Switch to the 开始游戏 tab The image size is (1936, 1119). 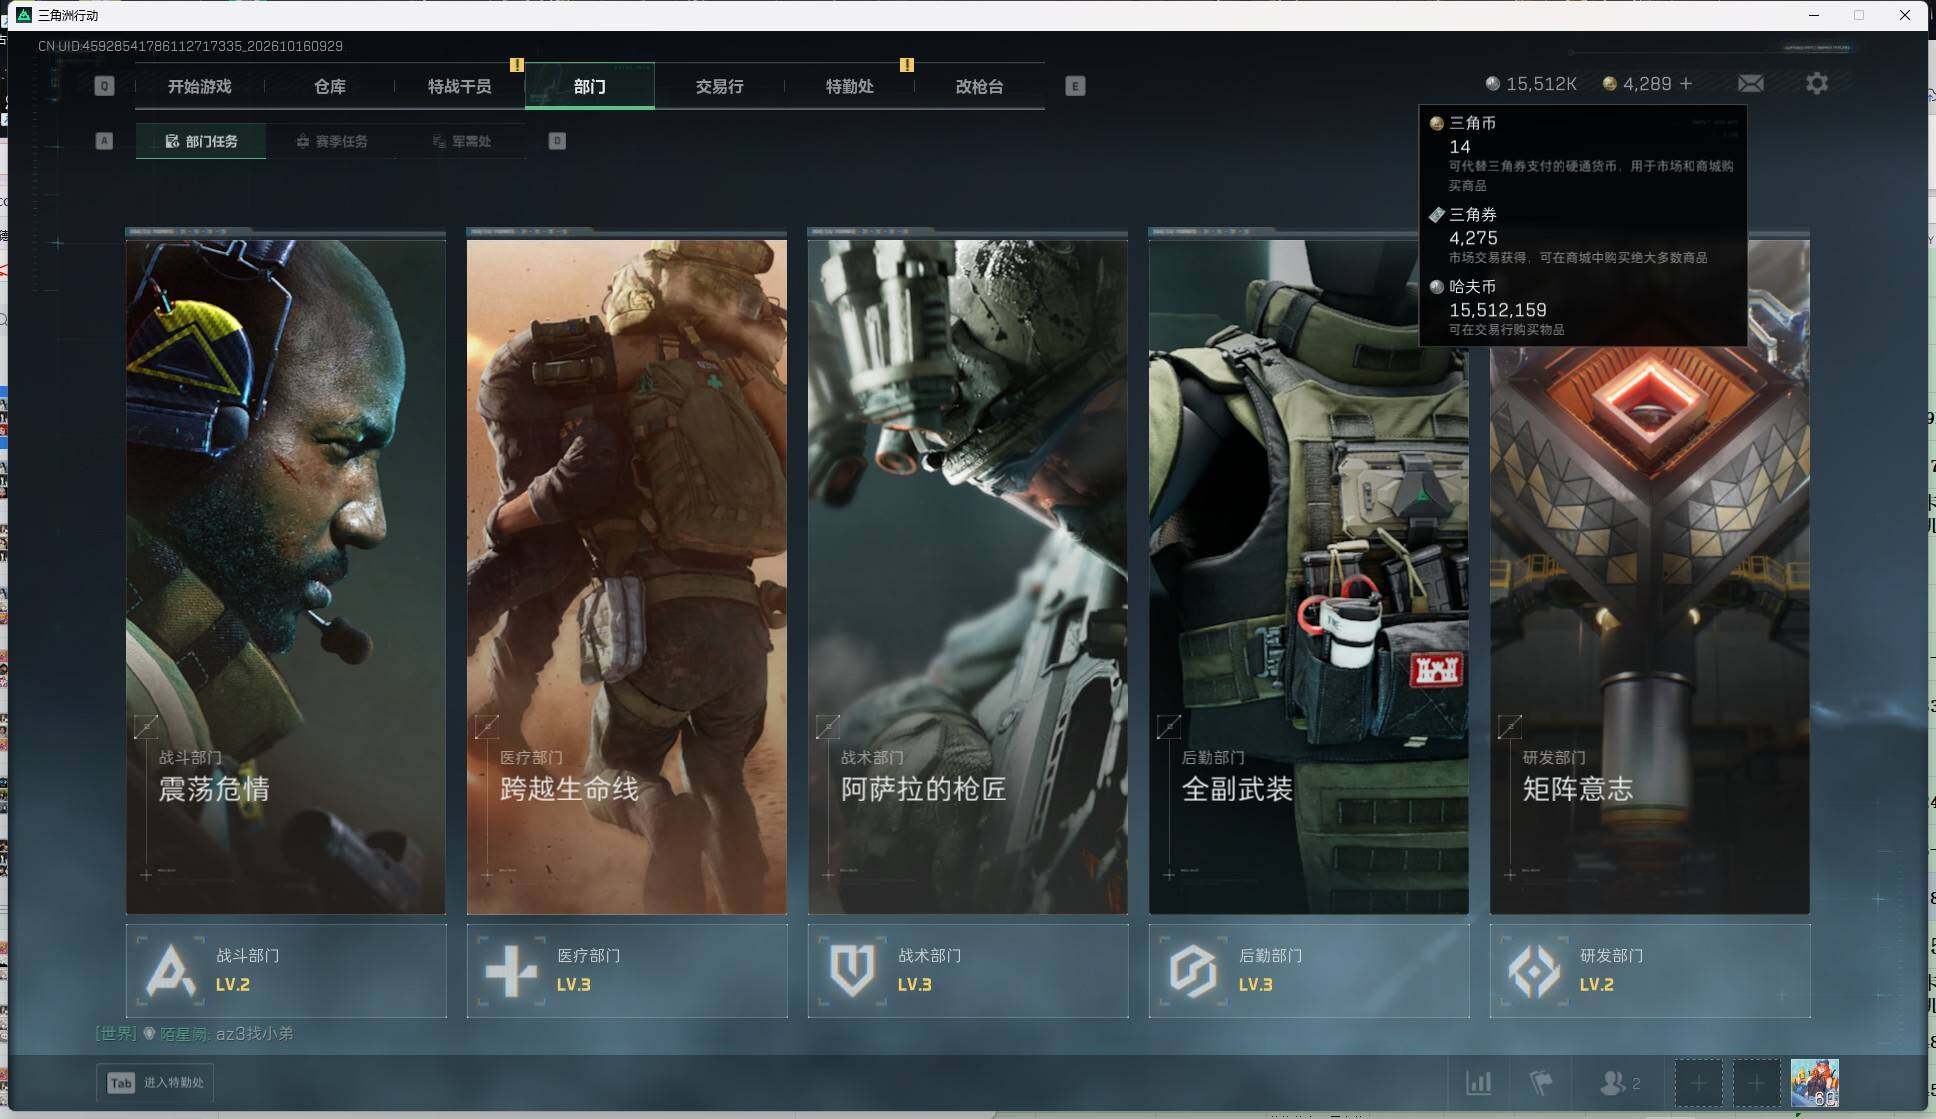200,86
